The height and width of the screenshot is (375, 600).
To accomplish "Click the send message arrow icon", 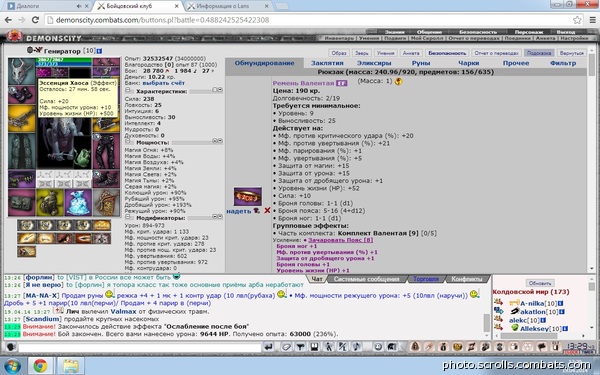I will [269, 347].
